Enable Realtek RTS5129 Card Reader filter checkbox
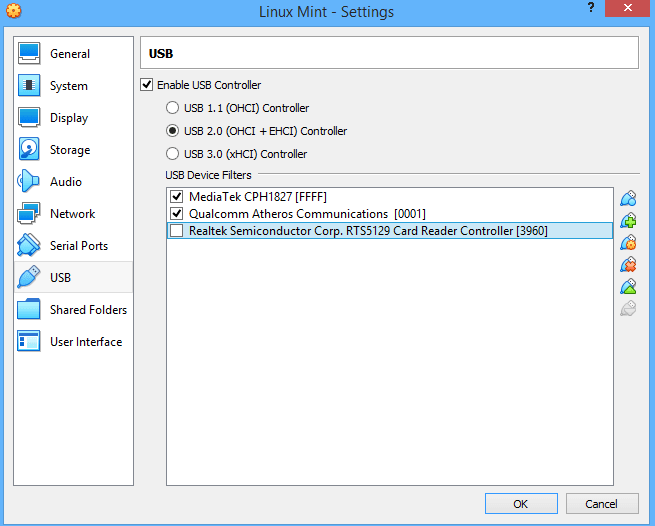The image size is (655, 526). (177, 231)
